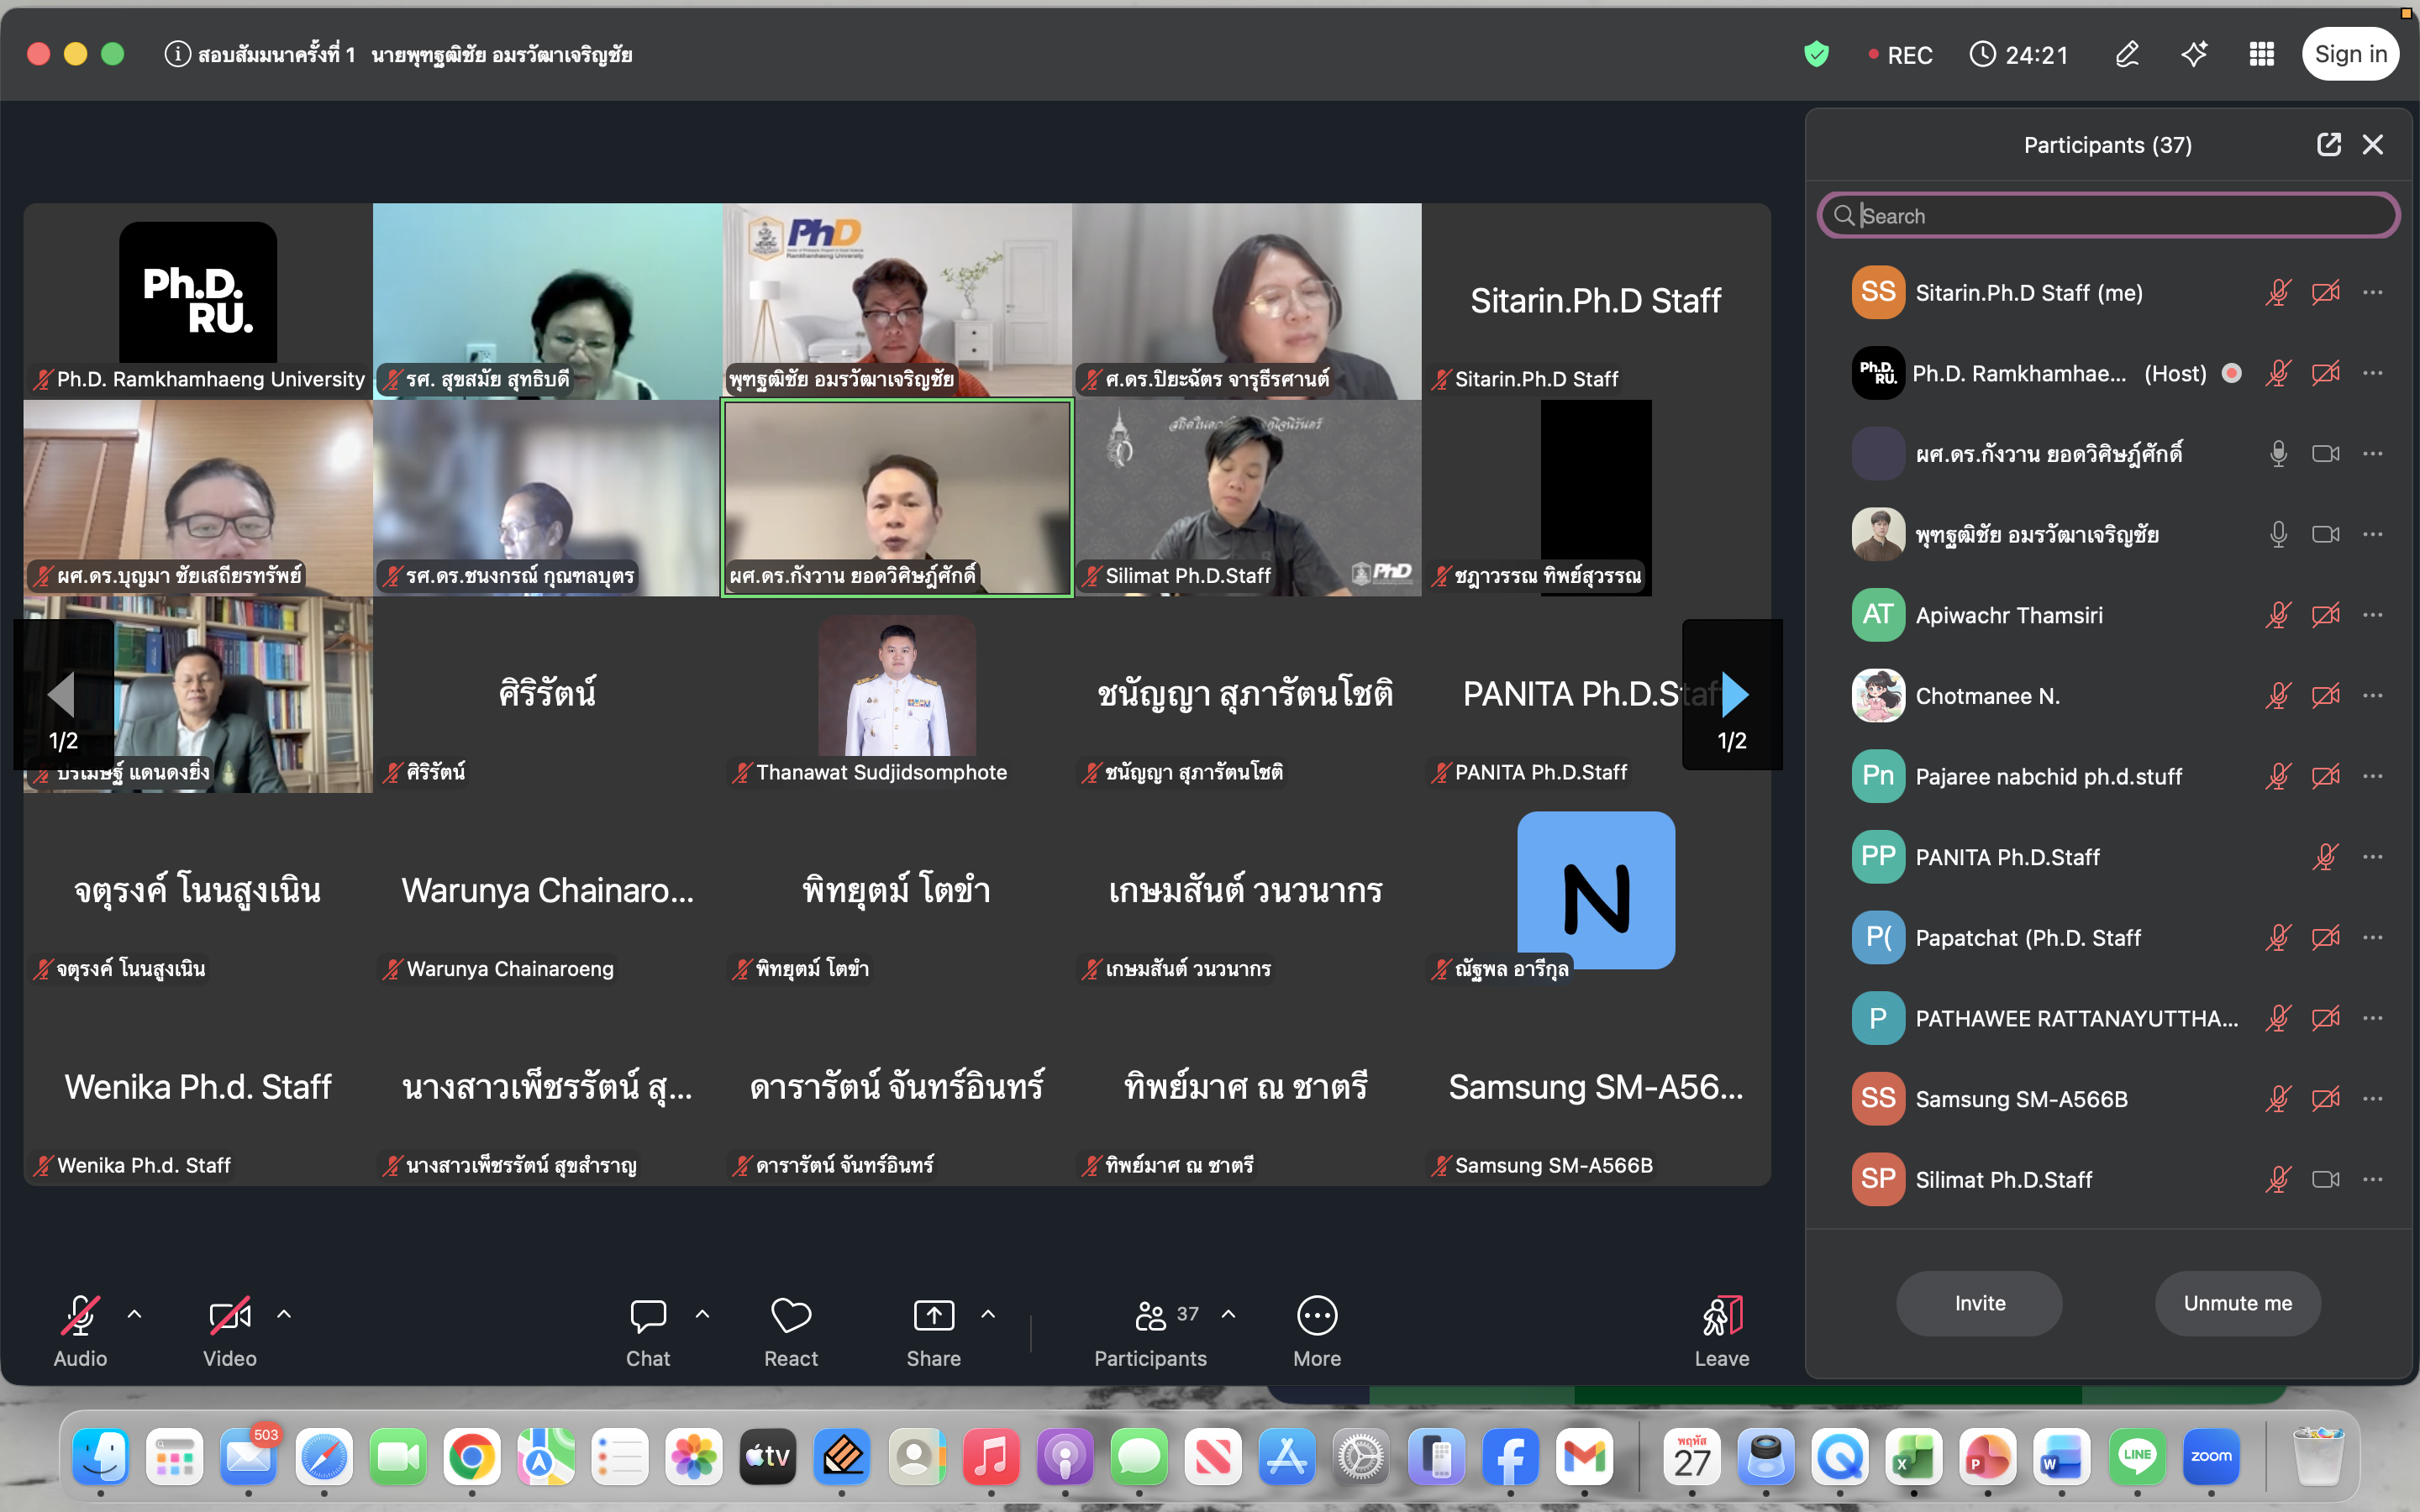
Task: Expand the Audio options arrow
Action: pyautogui.click(x=135, y=1314)
